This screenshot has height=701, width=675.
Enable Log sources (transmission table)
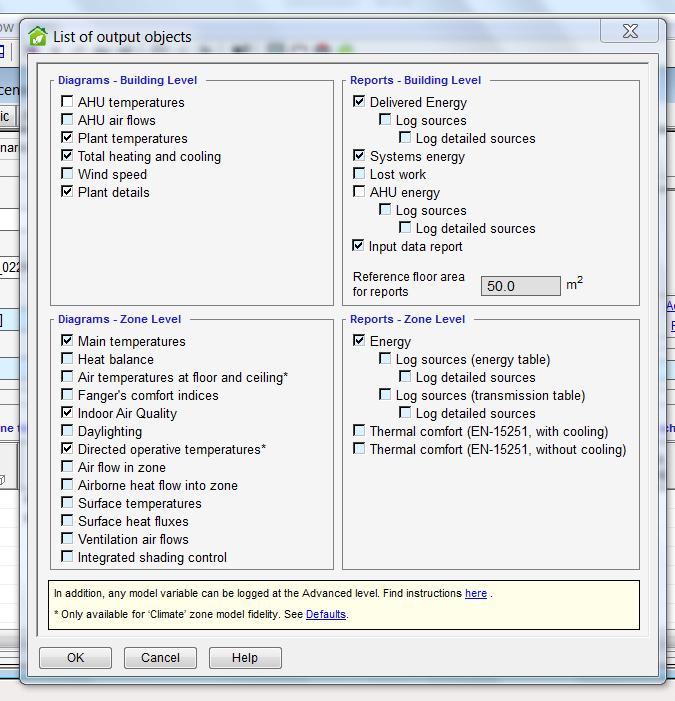pyautogui.click(x=385, y=394)
